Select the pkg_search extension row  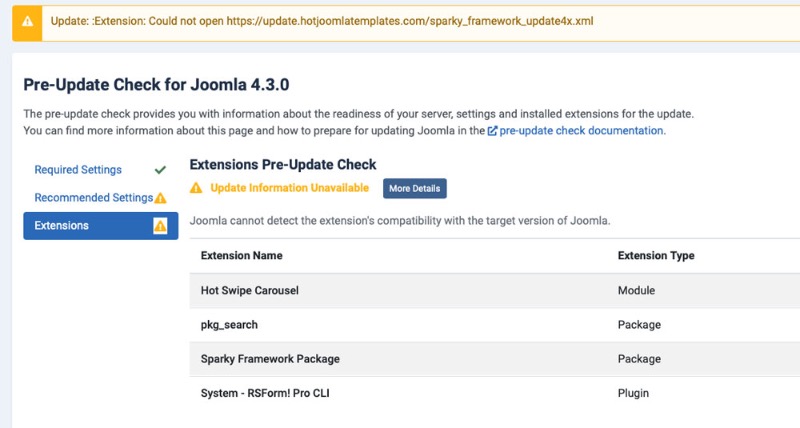pyautogui.click(x=494, y=325)
